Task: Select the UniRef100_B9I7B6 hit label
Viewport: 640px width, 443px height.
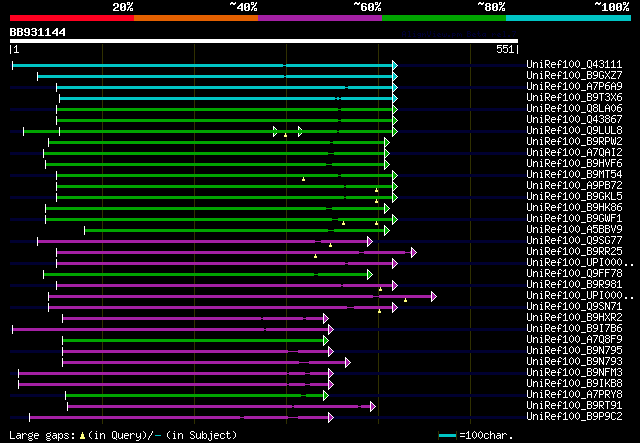Action: pyautogui.click(x=574, y=329)
